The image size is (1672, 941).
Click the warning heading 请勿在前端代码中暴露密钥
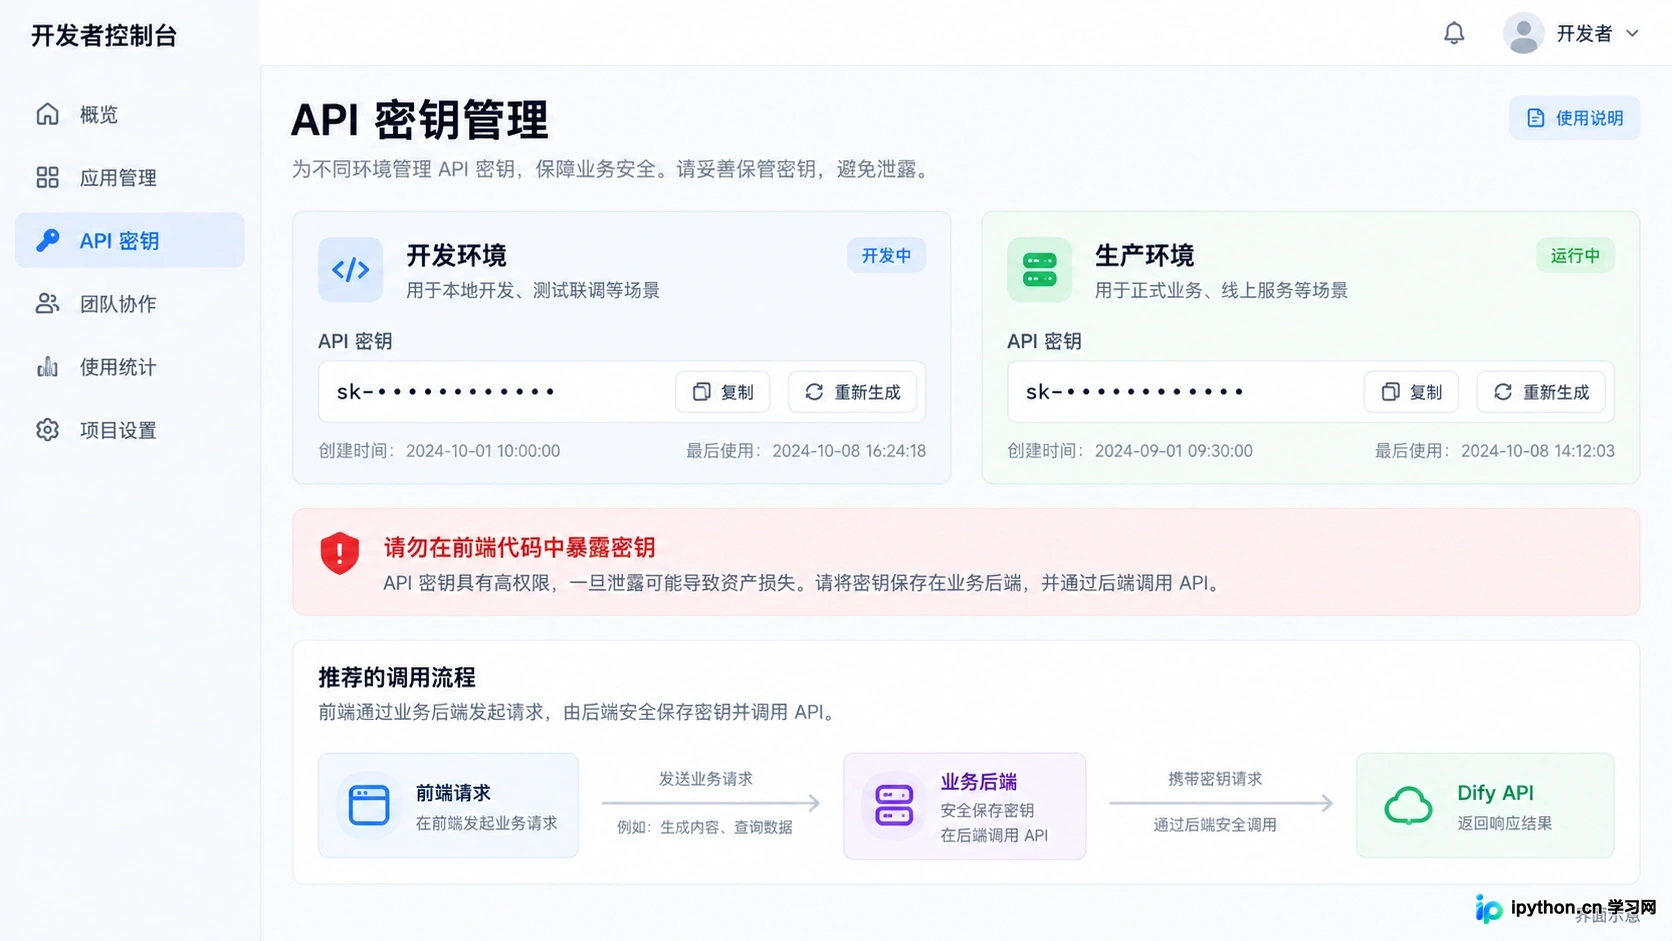(x=519, y=548)
